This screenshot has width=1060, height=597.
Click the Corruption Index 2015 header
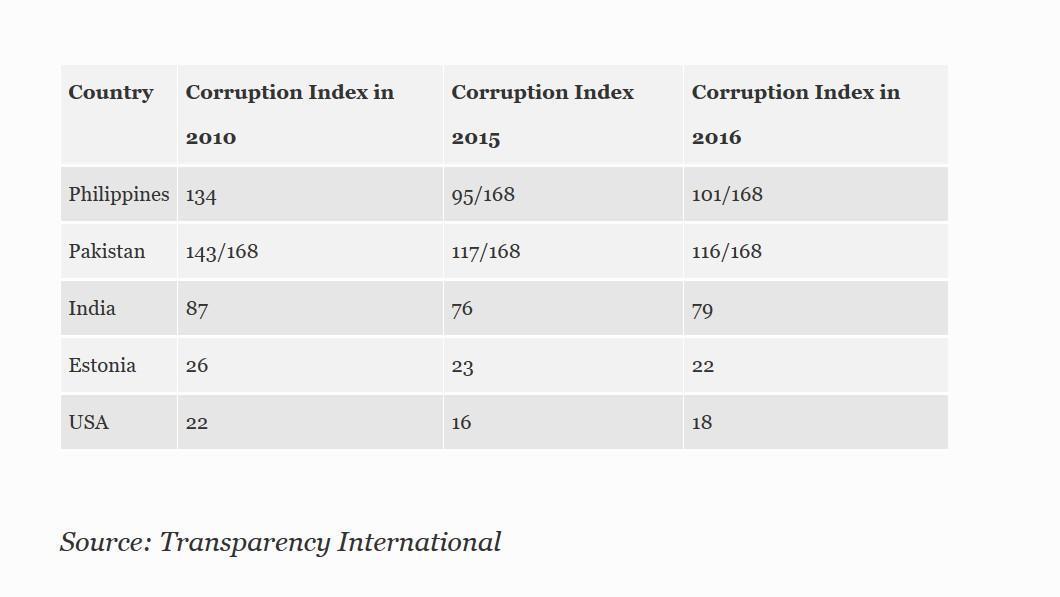(x=542, y=114)
